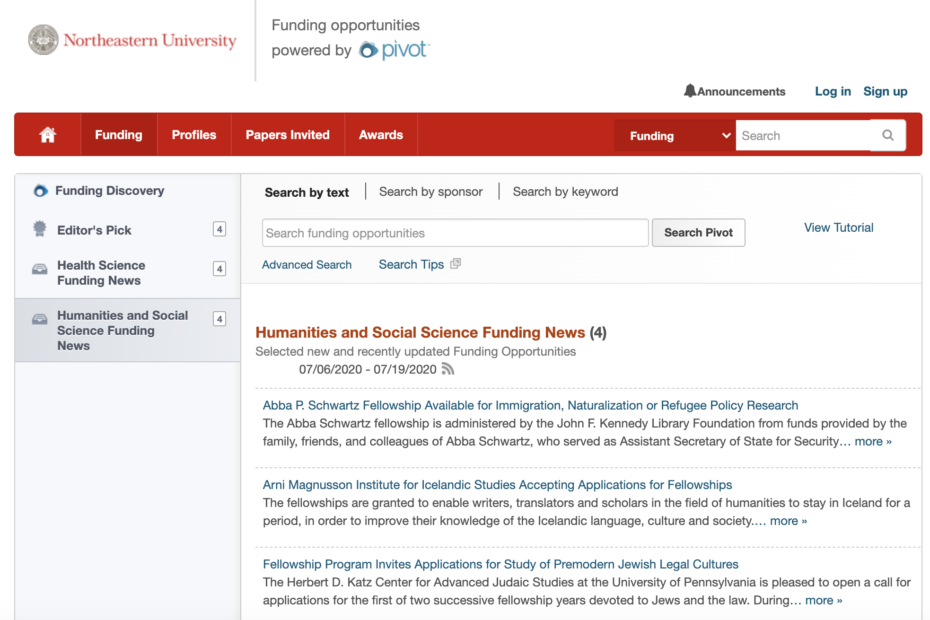The width and height of the screenshot is (930, 620).
Task: Open the View Tutorial link
Action: (838, 227)
